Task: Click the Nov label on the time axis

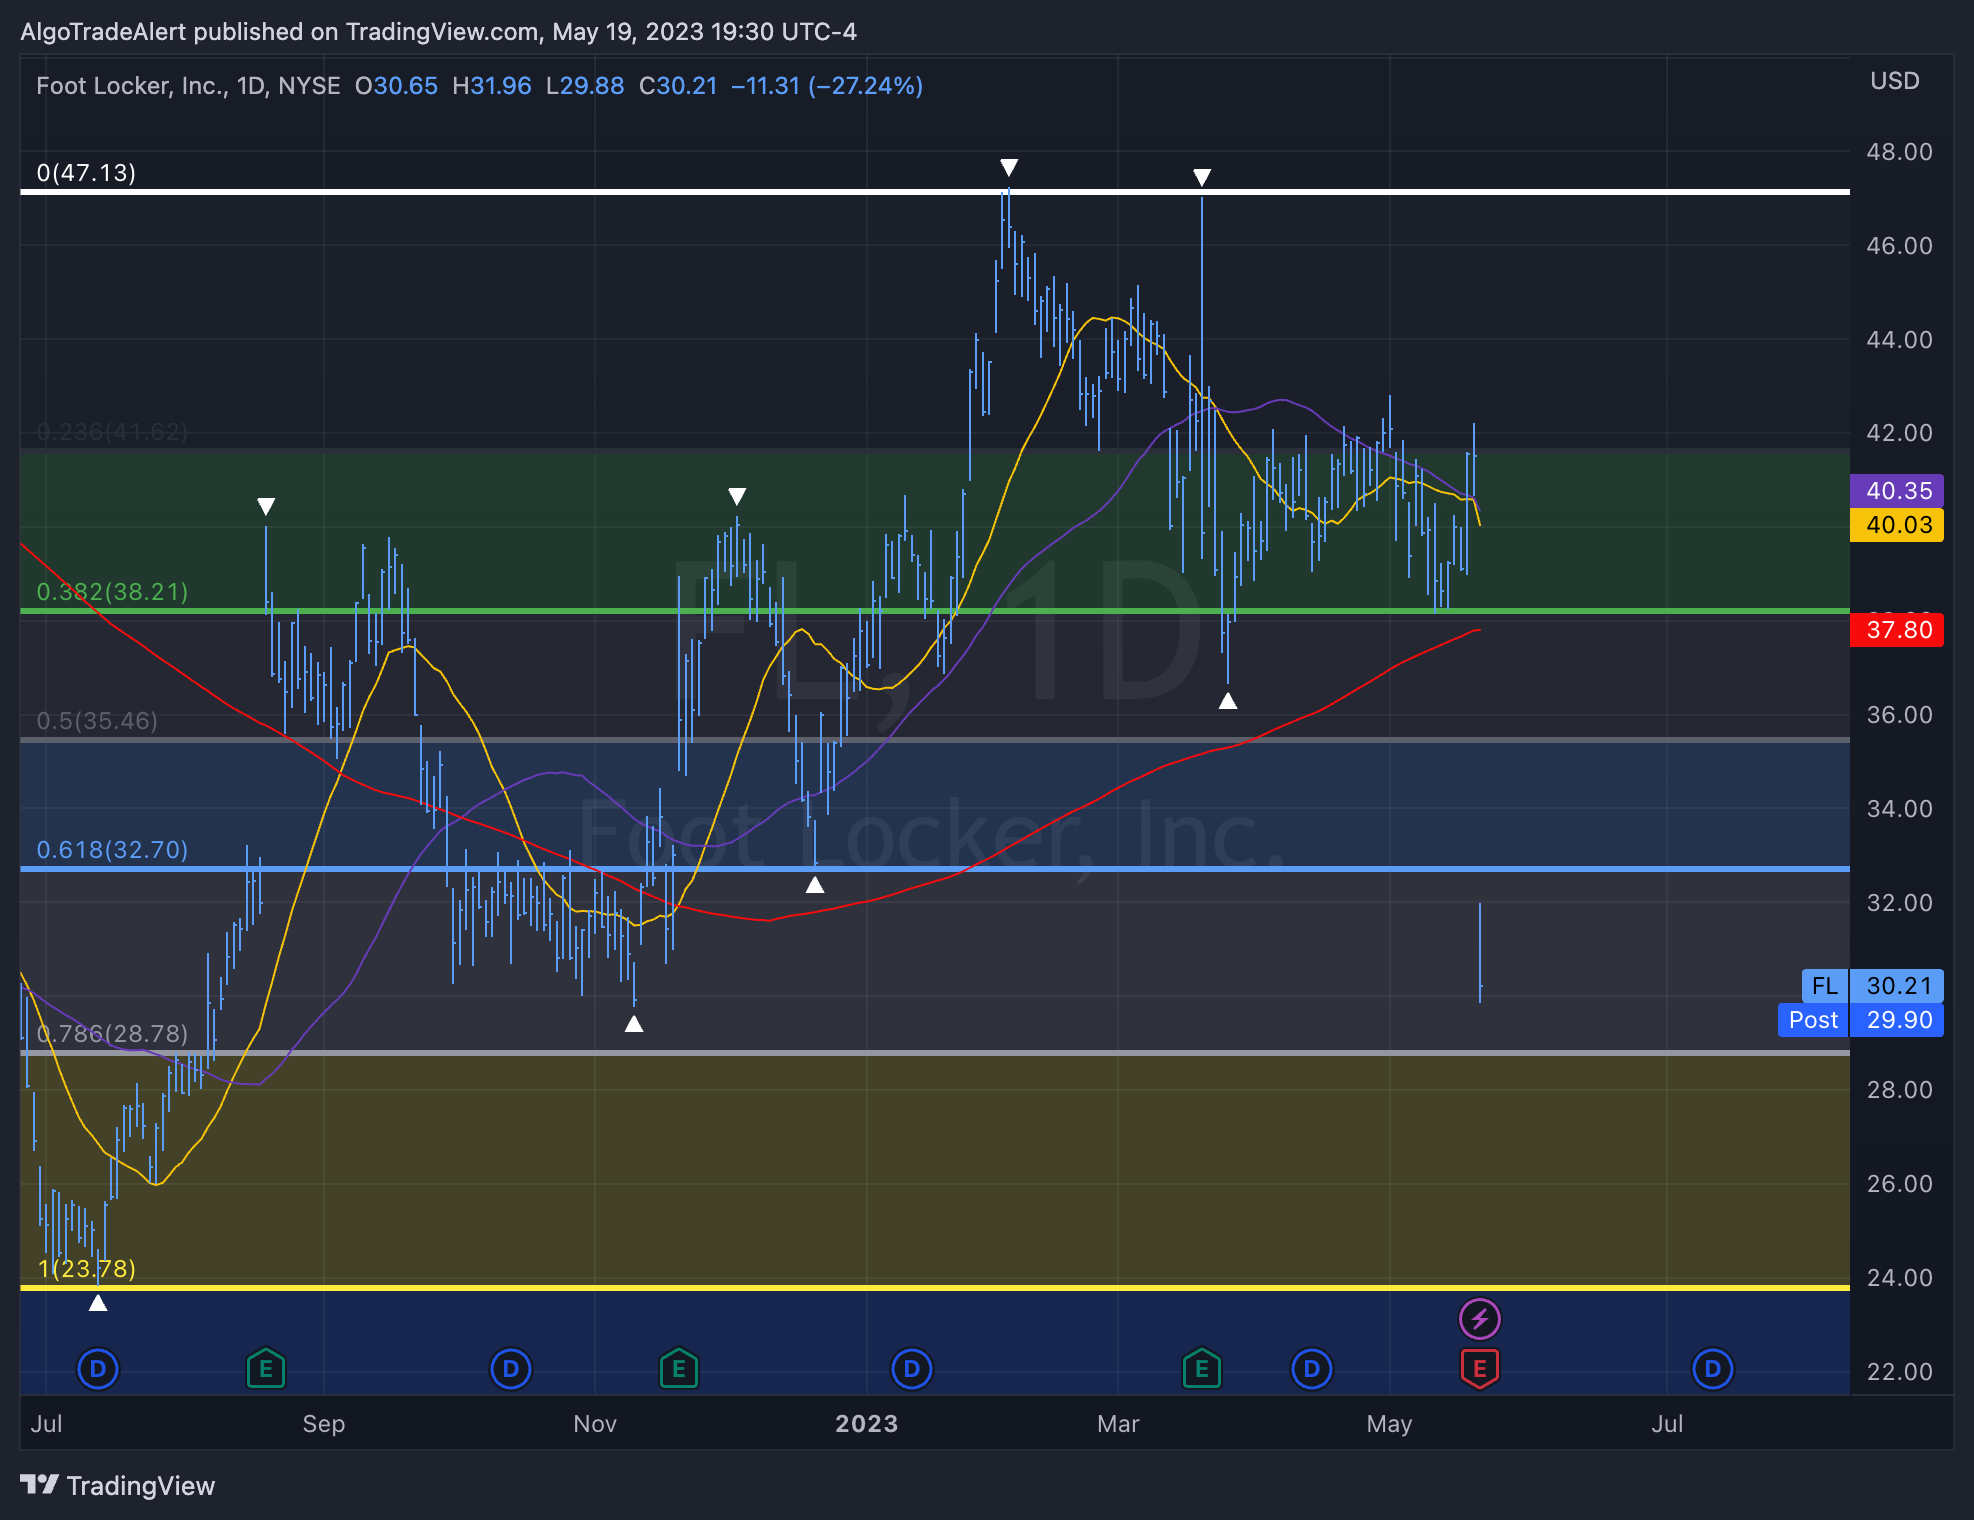Action: [x=595, y=1424]
